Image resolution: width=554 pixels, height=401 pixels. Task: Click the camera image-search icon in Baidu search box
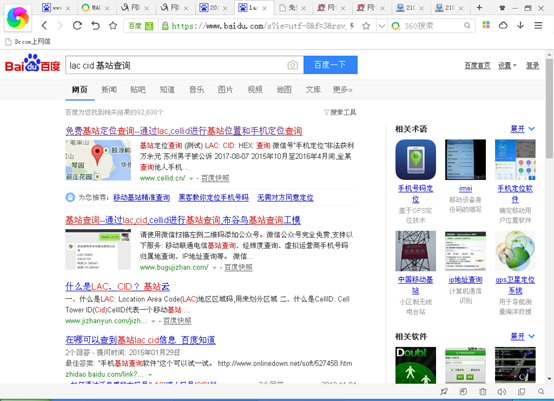click(292, 65)
